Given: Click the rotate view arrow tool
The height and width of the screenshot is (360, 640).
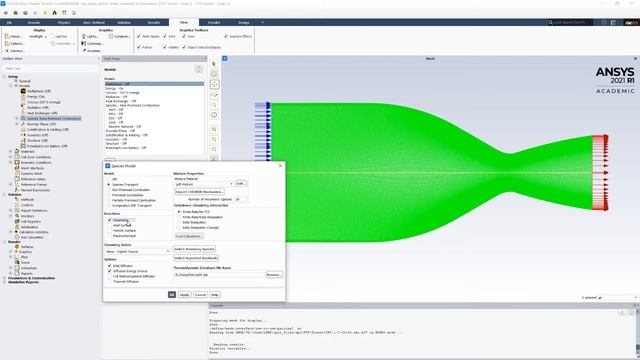Looking at the screenshot, I should pos(214,95).
